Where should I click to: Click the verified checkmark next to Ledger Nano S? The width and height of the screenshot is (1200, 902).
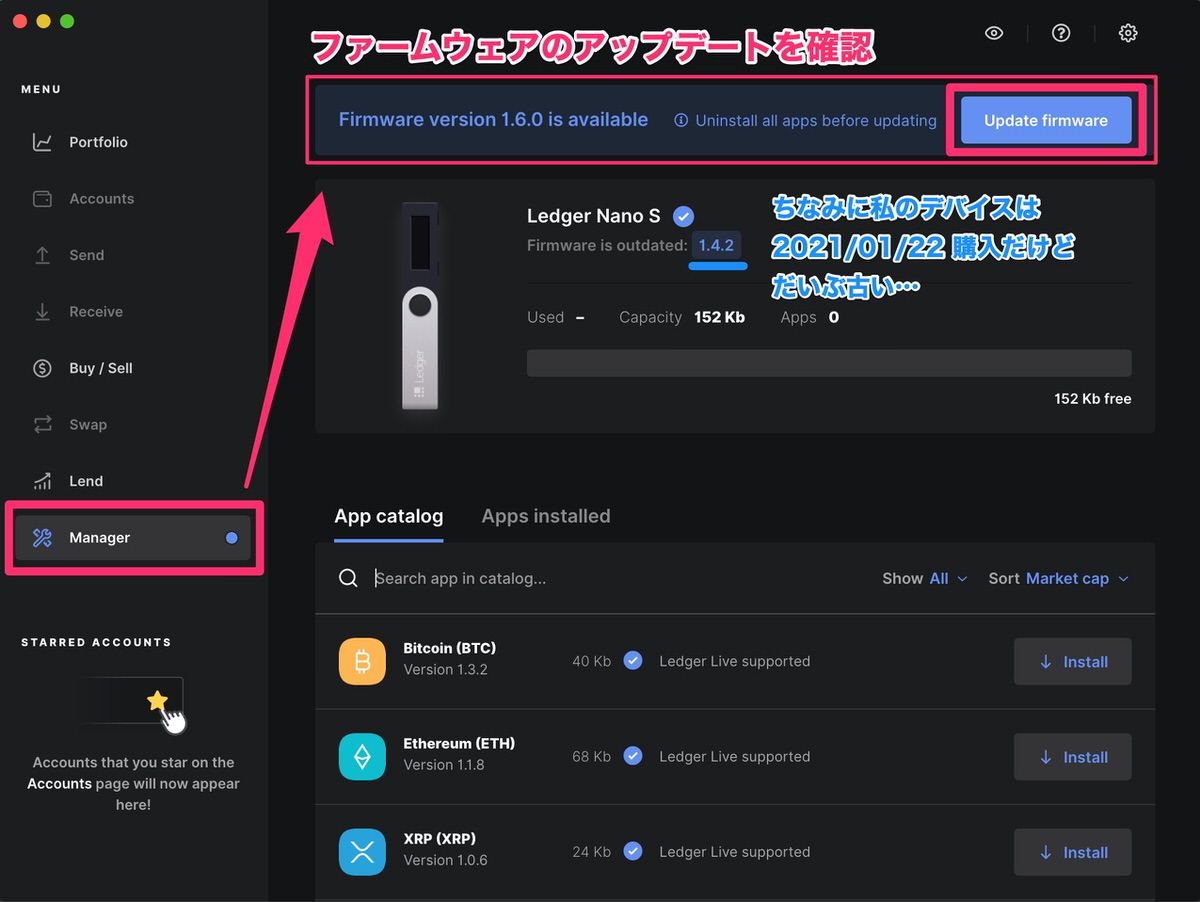click(684, 216)
